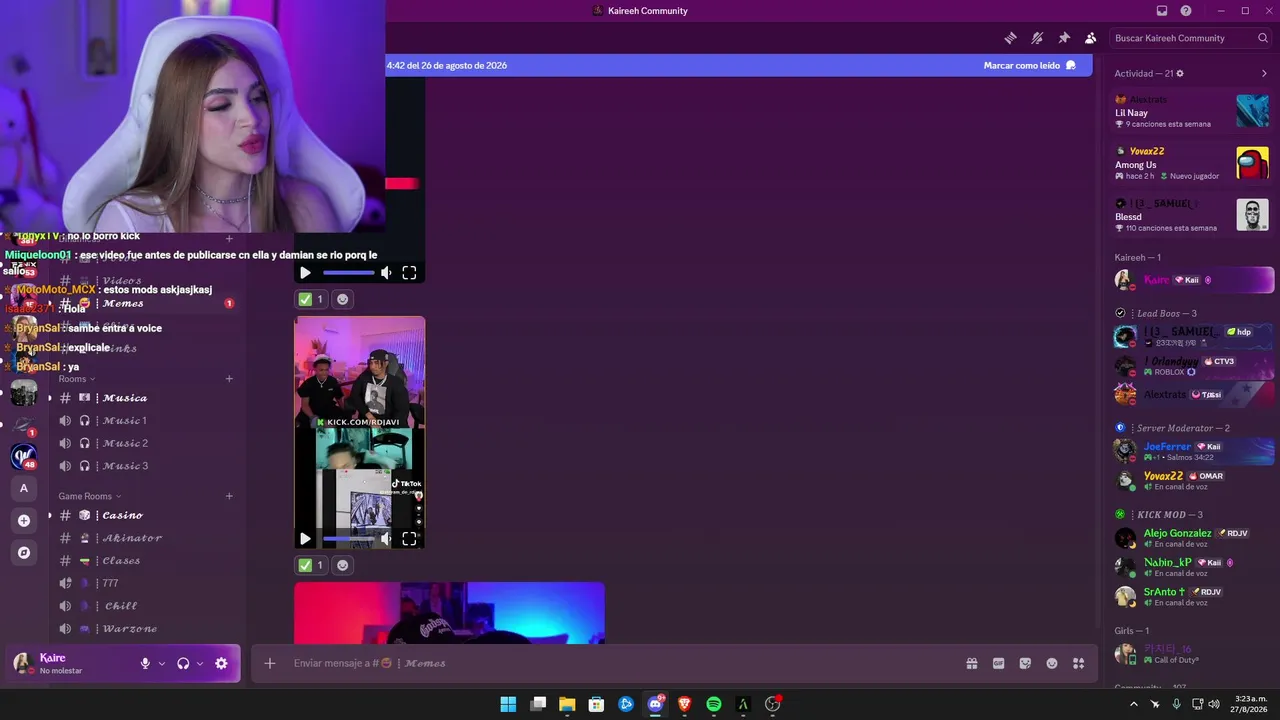Open the gift icon in message bar
1280x720 pixels.
(971, 663)
